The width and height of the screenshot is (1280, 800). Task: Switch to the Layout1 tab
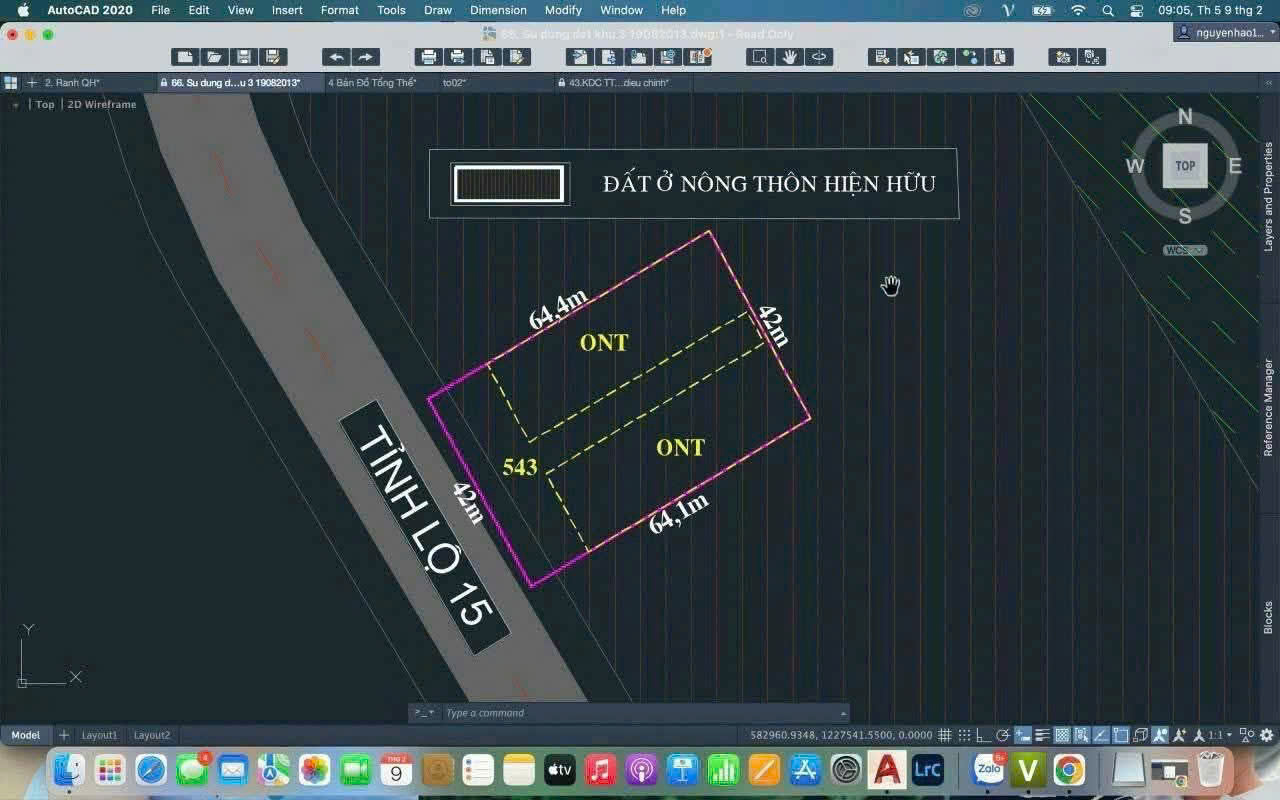pyautogui.click(x=99, y=735)
